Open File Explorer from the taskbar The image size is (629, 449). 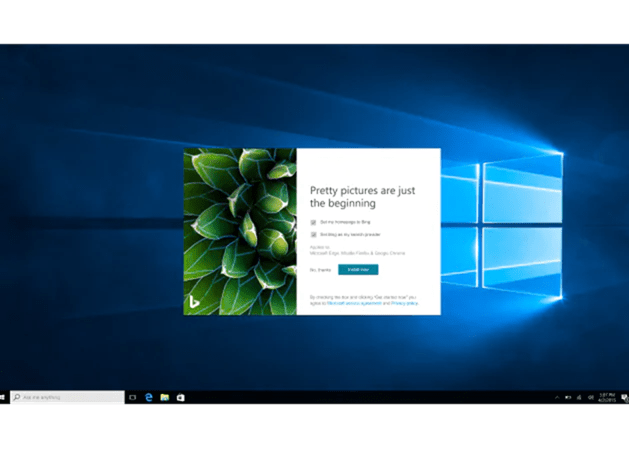[164, 397]
